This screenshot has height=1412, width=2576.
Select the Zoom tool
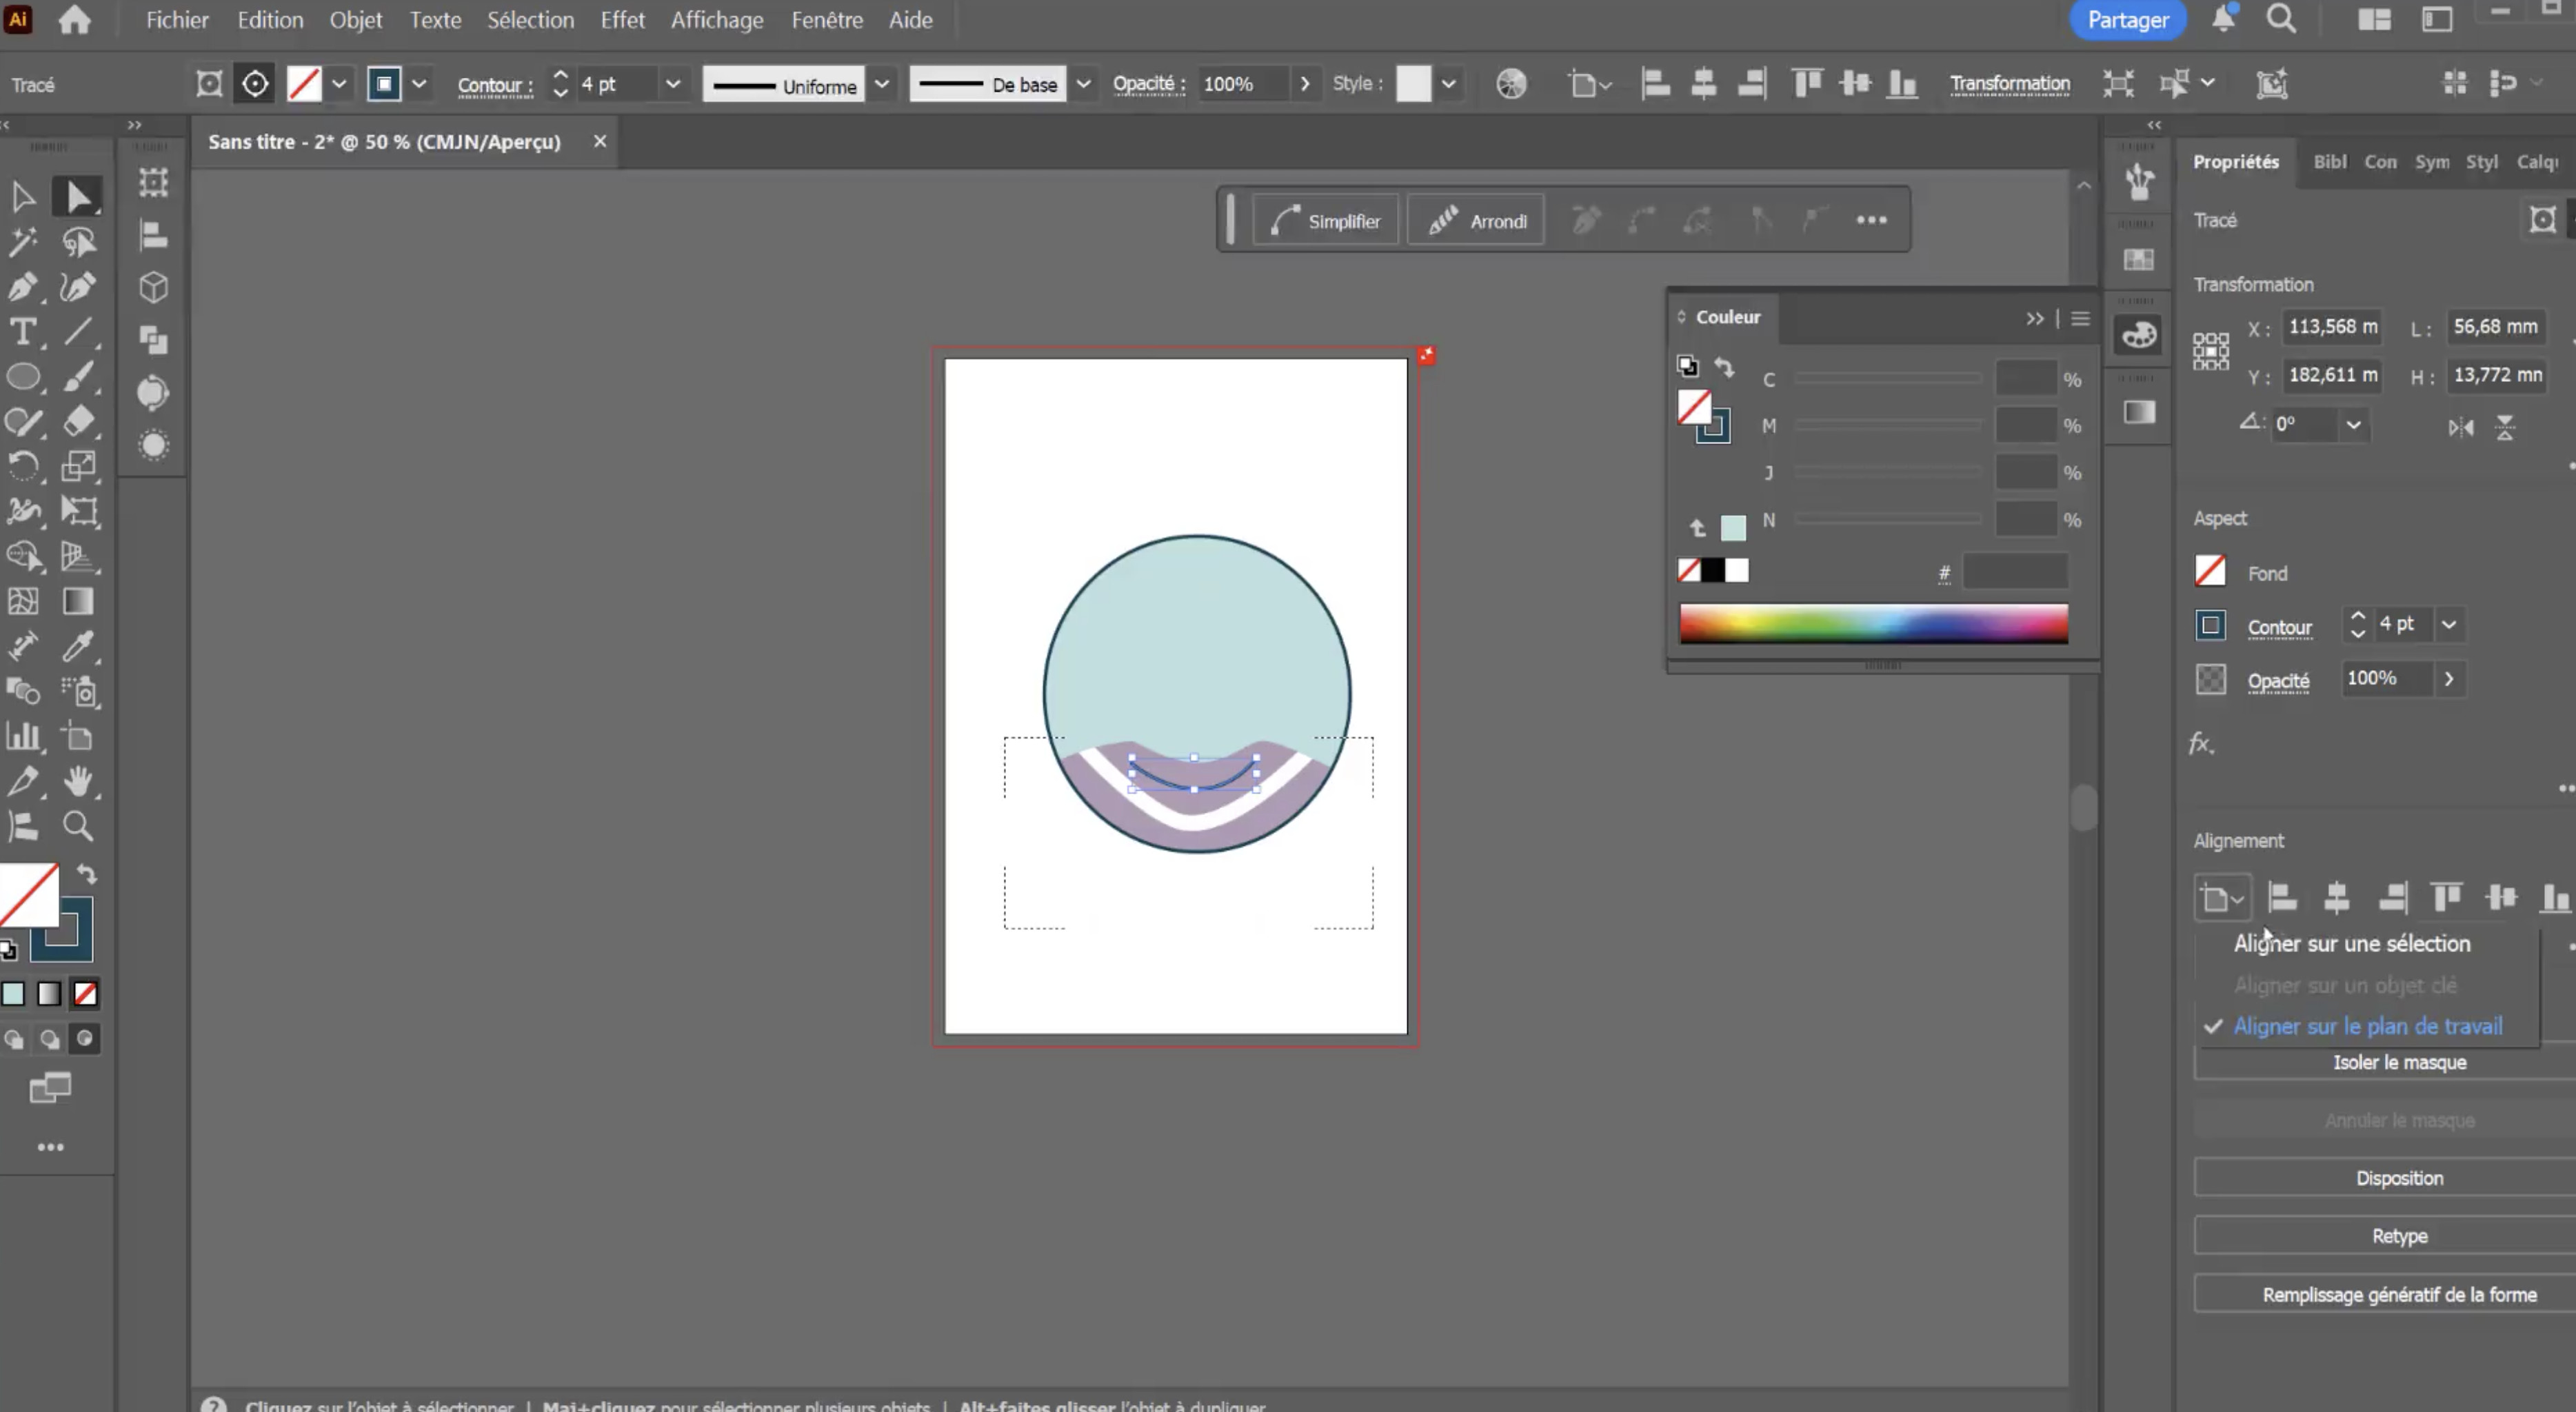[78, 826]
